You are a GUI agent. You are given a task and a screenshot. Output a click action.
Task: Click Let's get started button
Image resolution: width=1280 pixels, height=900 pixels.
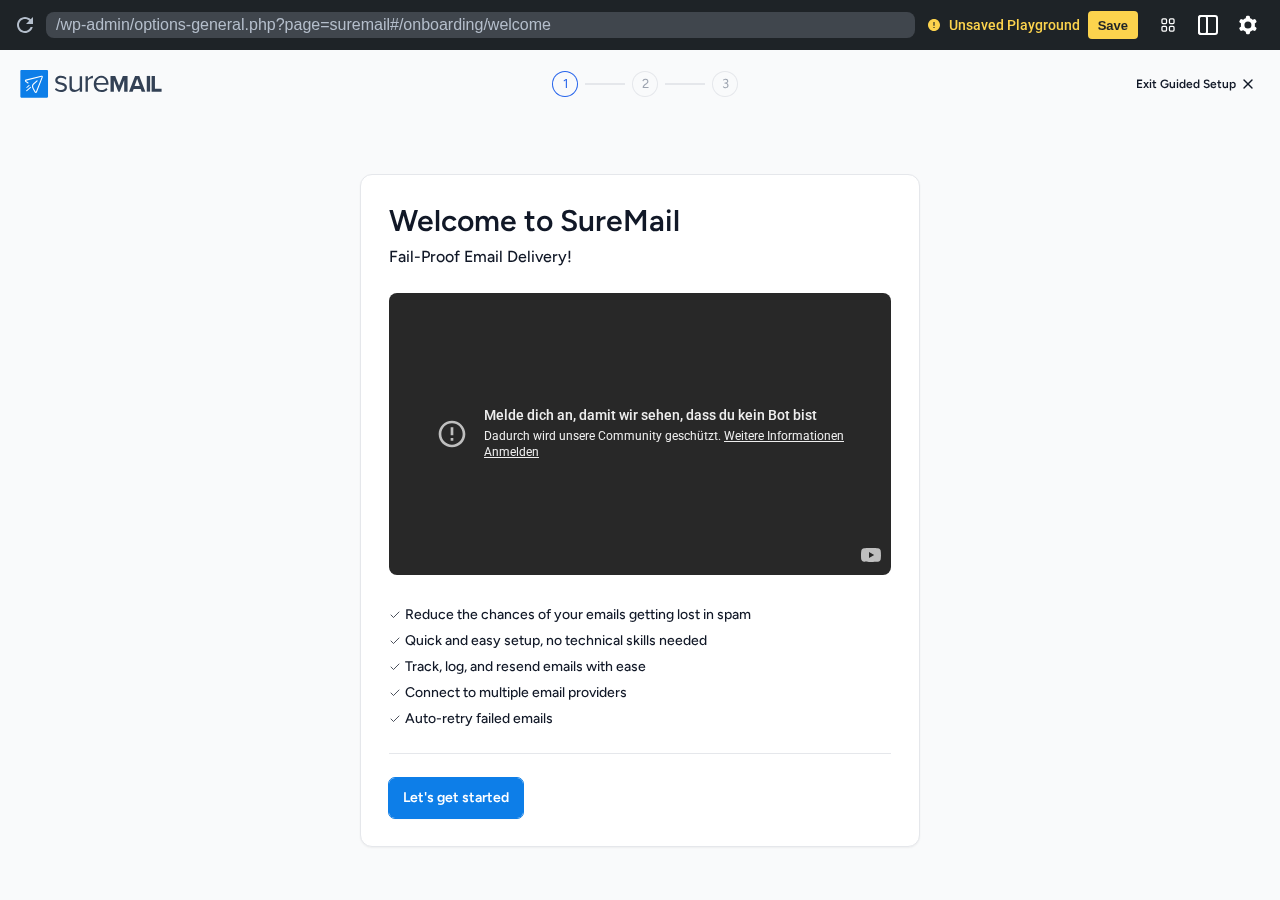pos(456,798)
